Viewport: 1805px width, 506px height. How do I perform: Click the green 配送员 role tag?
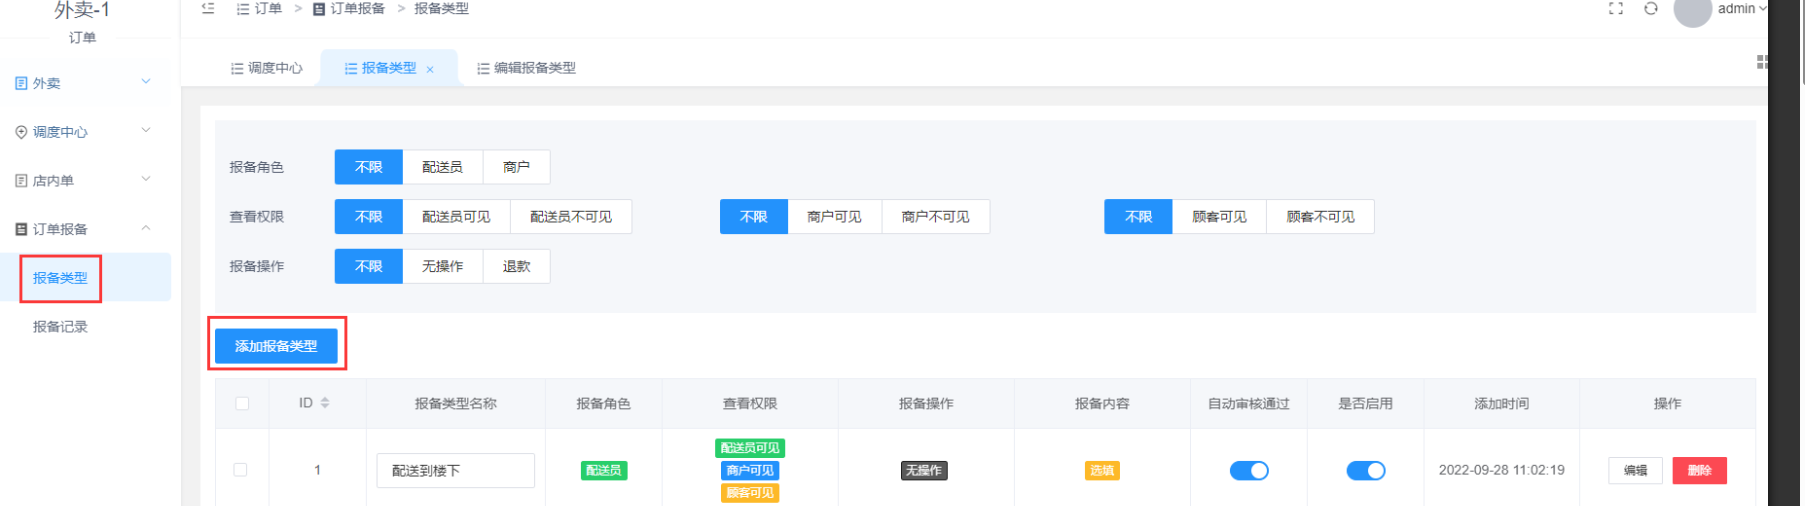click(604, 470)
